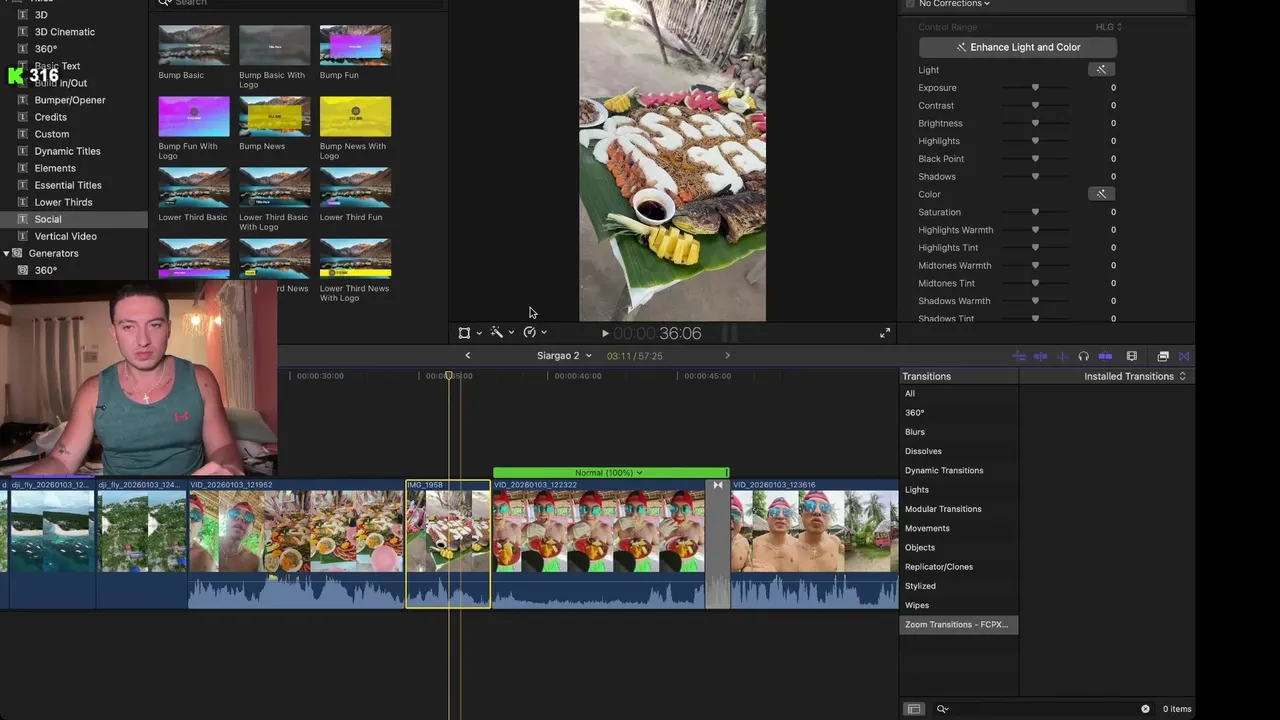The height and width of the screenshot is (720, 1280).
Task: Select the Bump News With Logo thumbnail
Action: (x=355, y=117)
